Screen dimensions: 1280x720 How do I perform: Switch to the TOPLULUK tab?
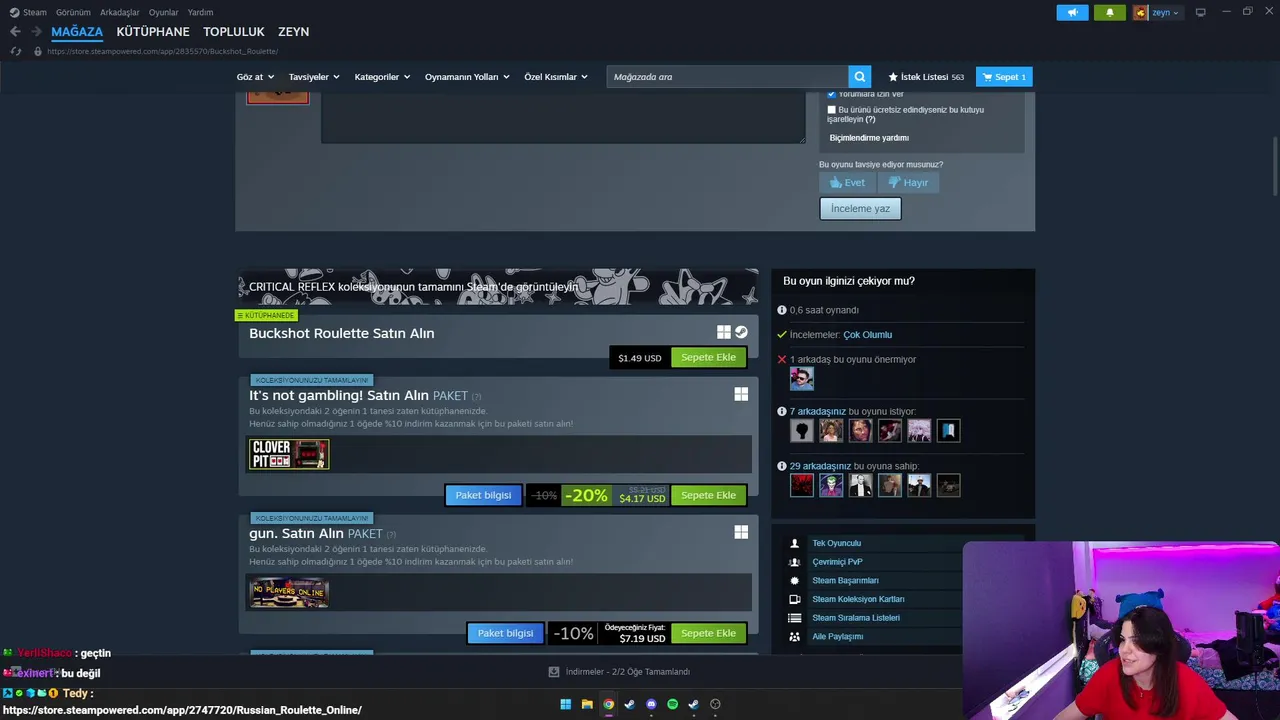point(234,32)
